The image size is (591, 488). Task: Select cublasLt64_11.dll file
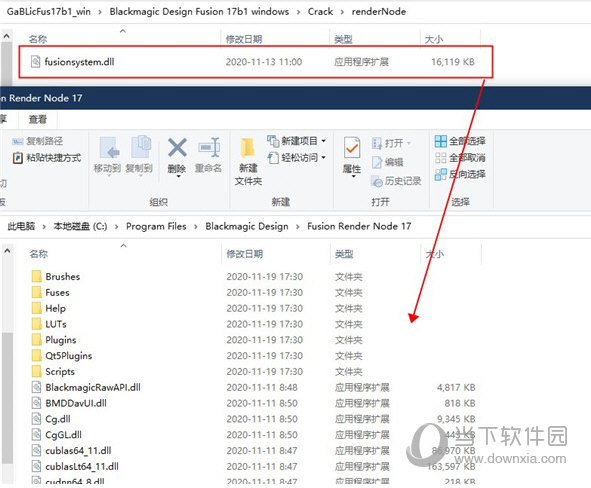coord(82,467)
